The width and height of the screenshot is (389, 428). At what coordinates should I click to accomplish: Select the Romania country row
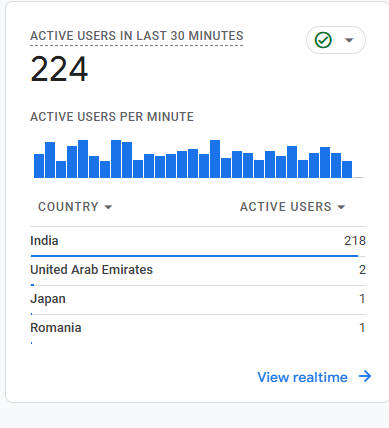click(198, 329)
